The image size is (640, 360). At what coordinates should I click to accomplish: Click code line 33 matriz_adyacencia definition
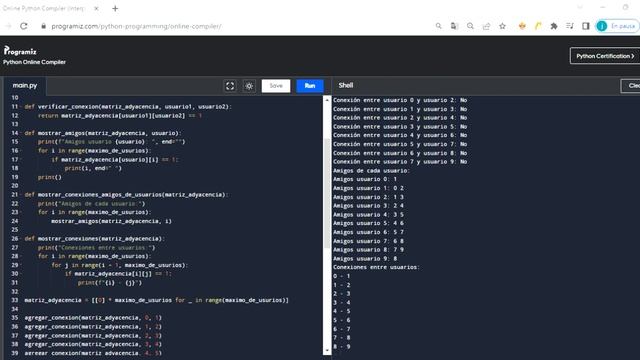(x=156, y=300)
